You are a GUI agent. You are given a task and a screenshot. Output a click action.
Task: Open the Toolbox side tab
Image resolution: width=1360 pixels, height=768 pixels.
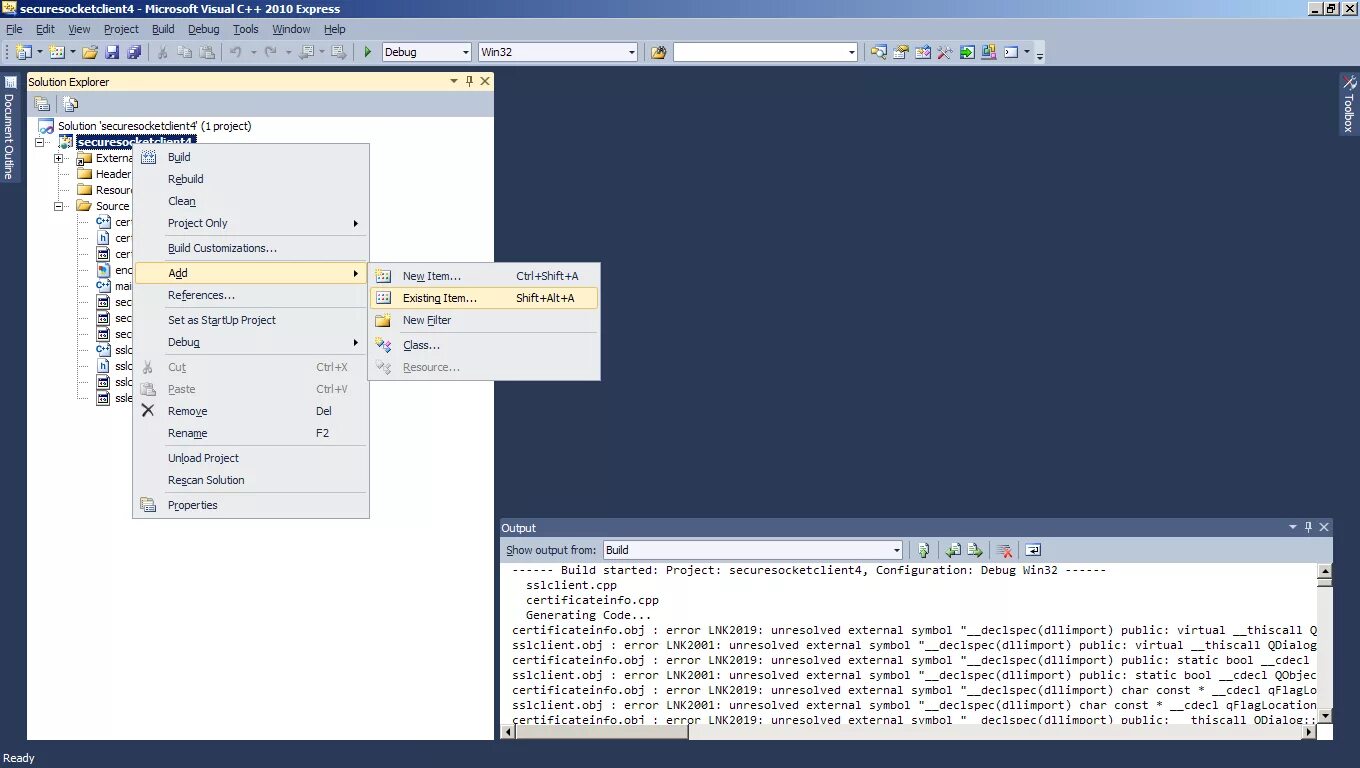1349,103
